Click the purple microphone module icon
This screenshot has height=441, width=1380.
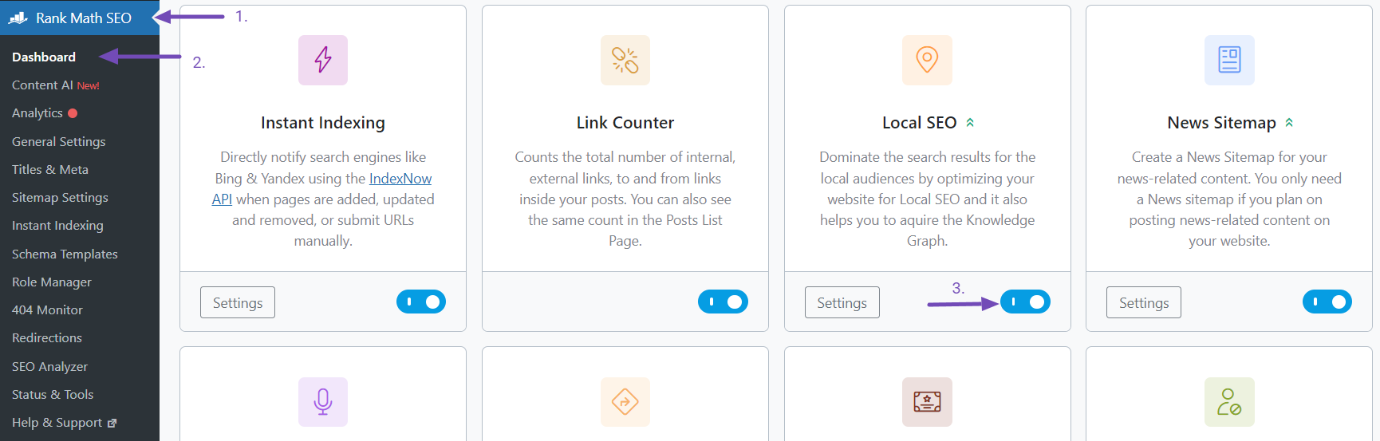(323, 402)
